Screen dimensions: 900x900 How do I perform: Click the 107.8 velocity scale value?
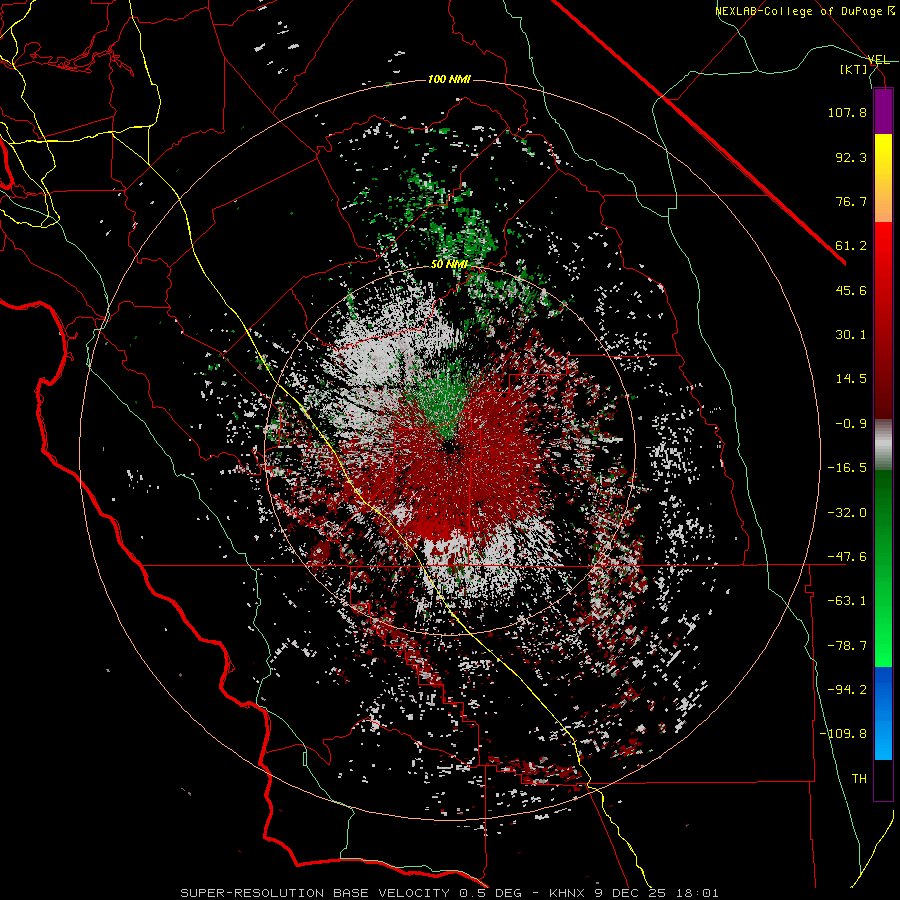[x=847, y=112]
